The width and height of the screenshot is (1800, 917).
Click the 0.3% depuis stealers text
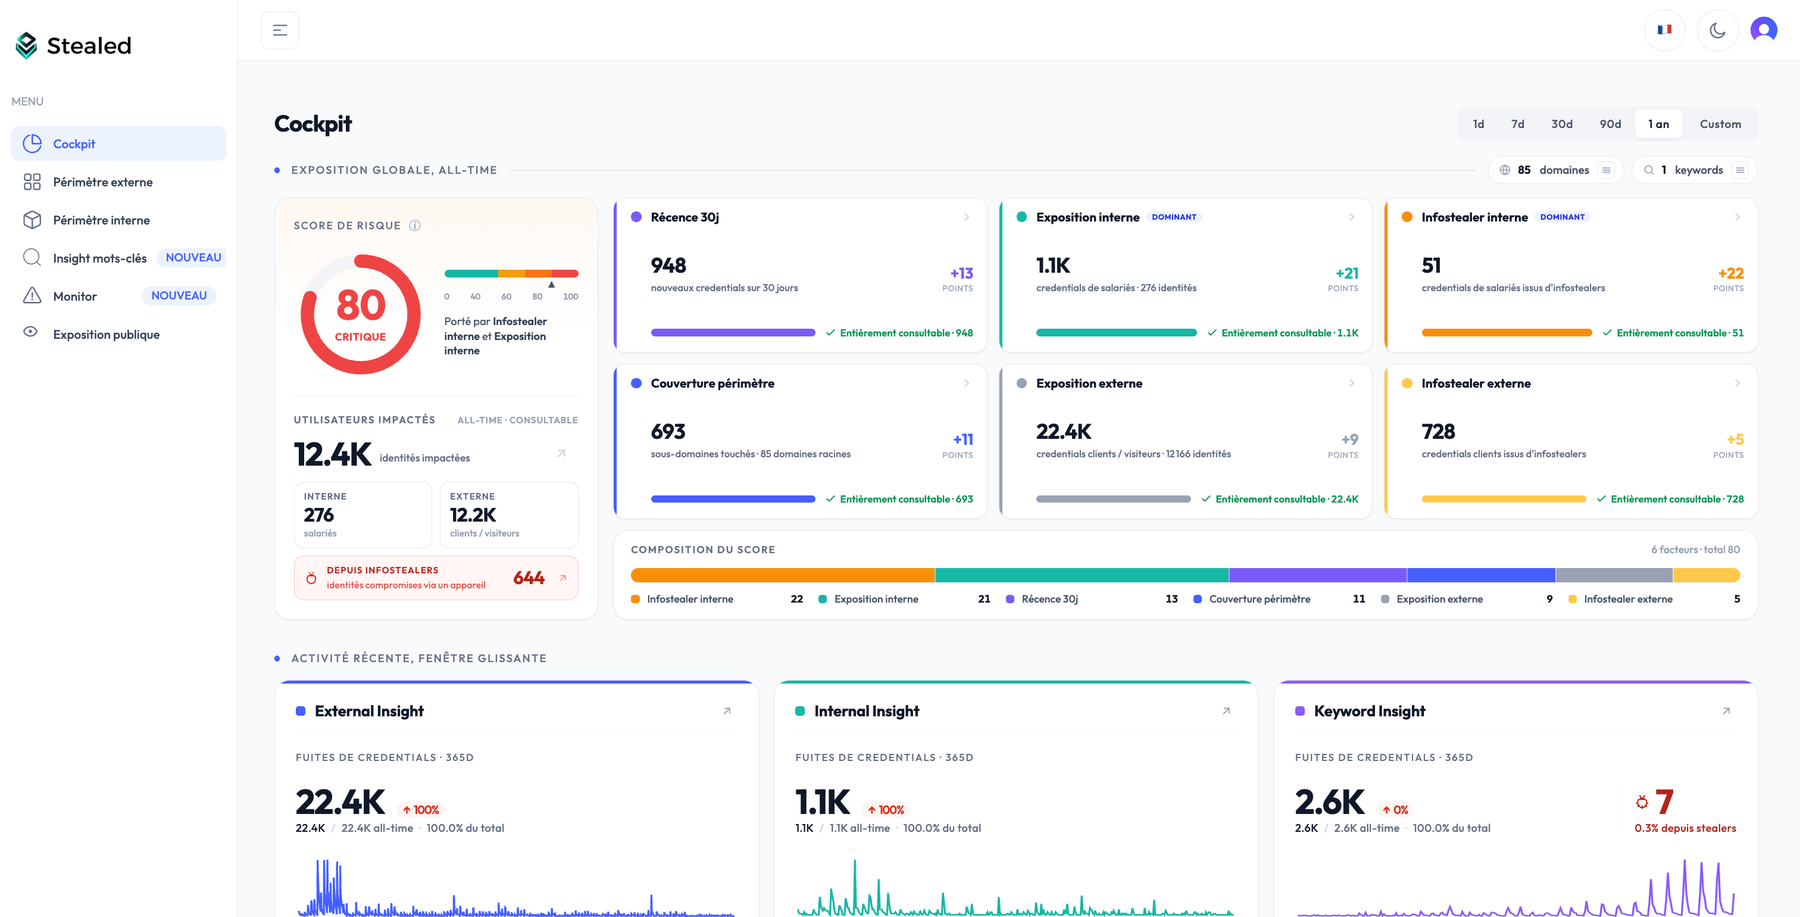coord(1685,828)
